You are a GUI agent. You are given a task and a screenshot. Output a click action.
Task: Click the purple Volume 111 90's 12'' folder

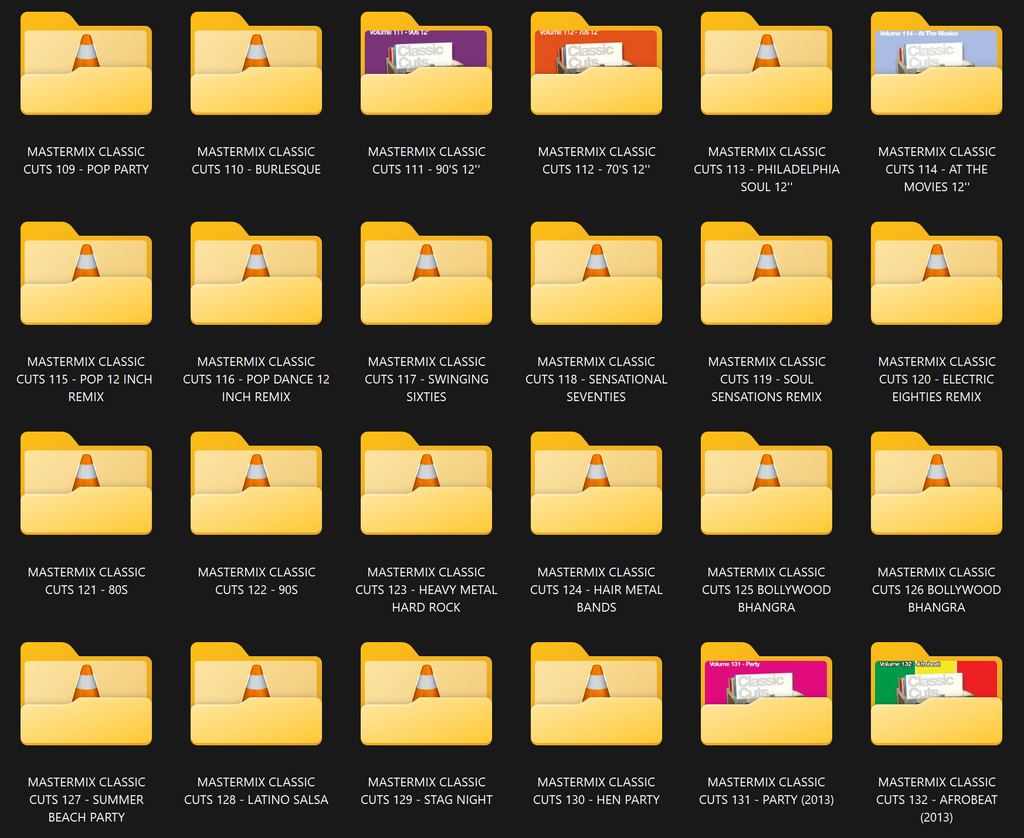pyautogui.click(x=426, y=63)
